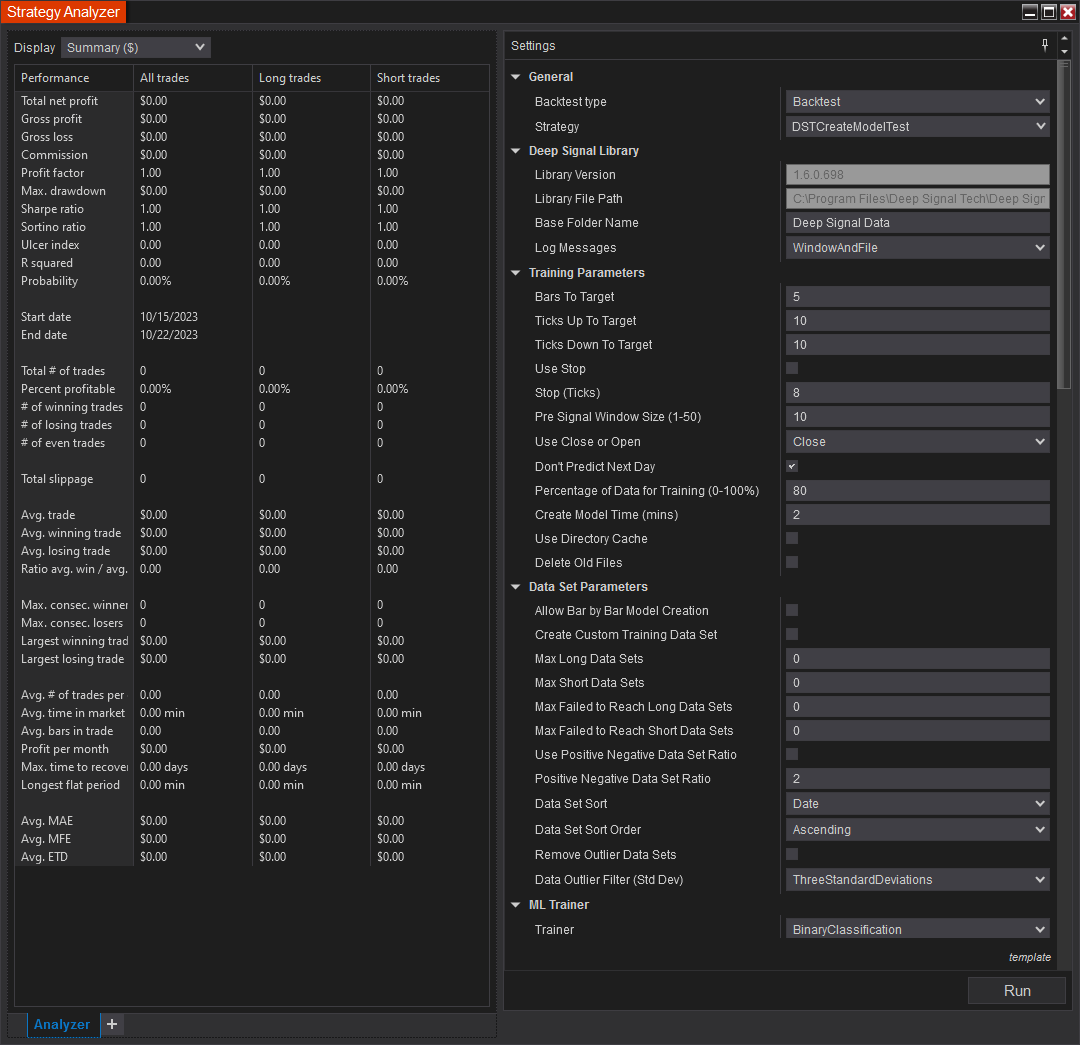Collapse the ML Trainer section
1080x1045 pixels.
click(x=516, y=905)
